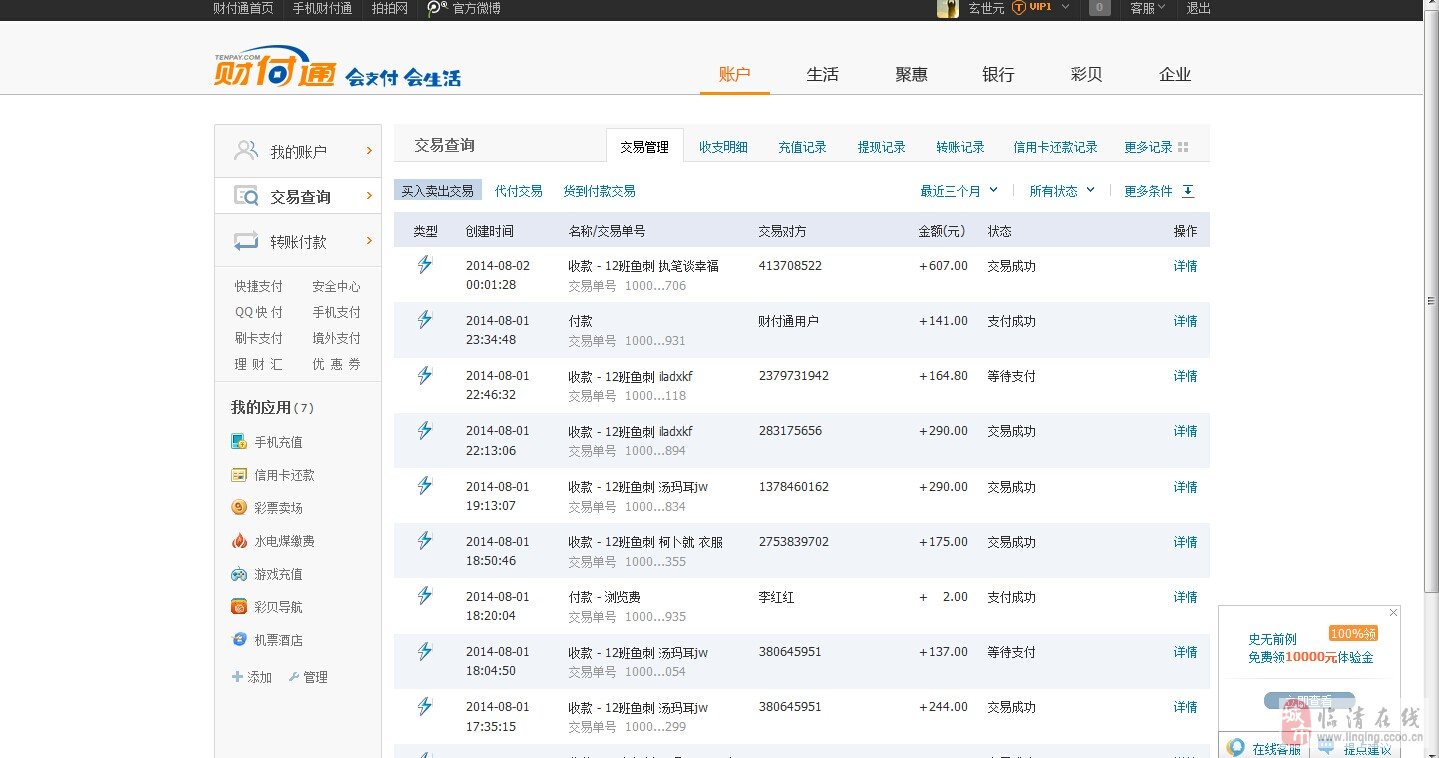
Task: Click the mobile top-up (手机充值) icon
Action: coord(239,442)
